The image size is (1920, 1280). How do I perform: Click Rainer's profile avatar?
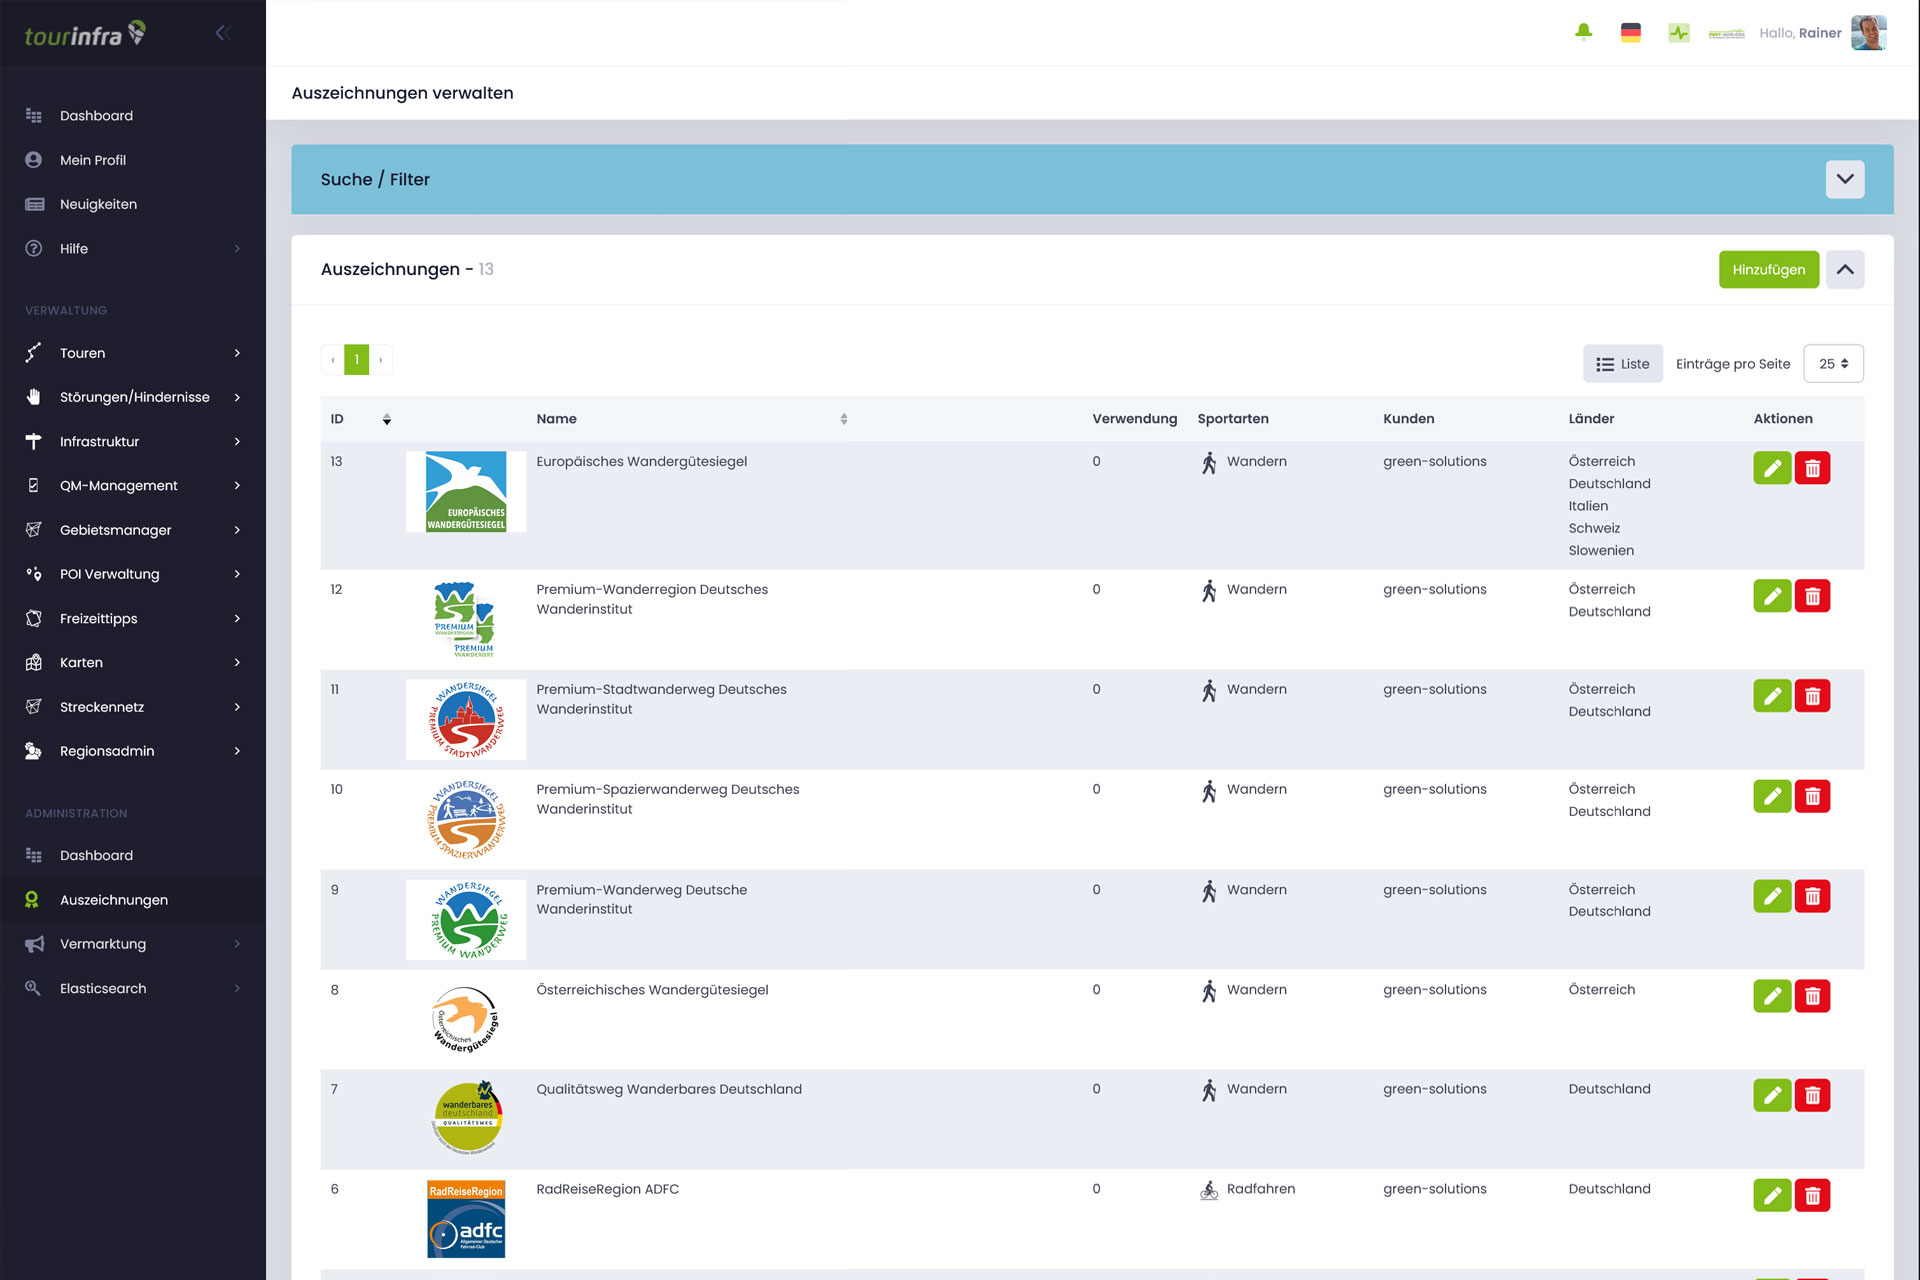[1868, 33]
